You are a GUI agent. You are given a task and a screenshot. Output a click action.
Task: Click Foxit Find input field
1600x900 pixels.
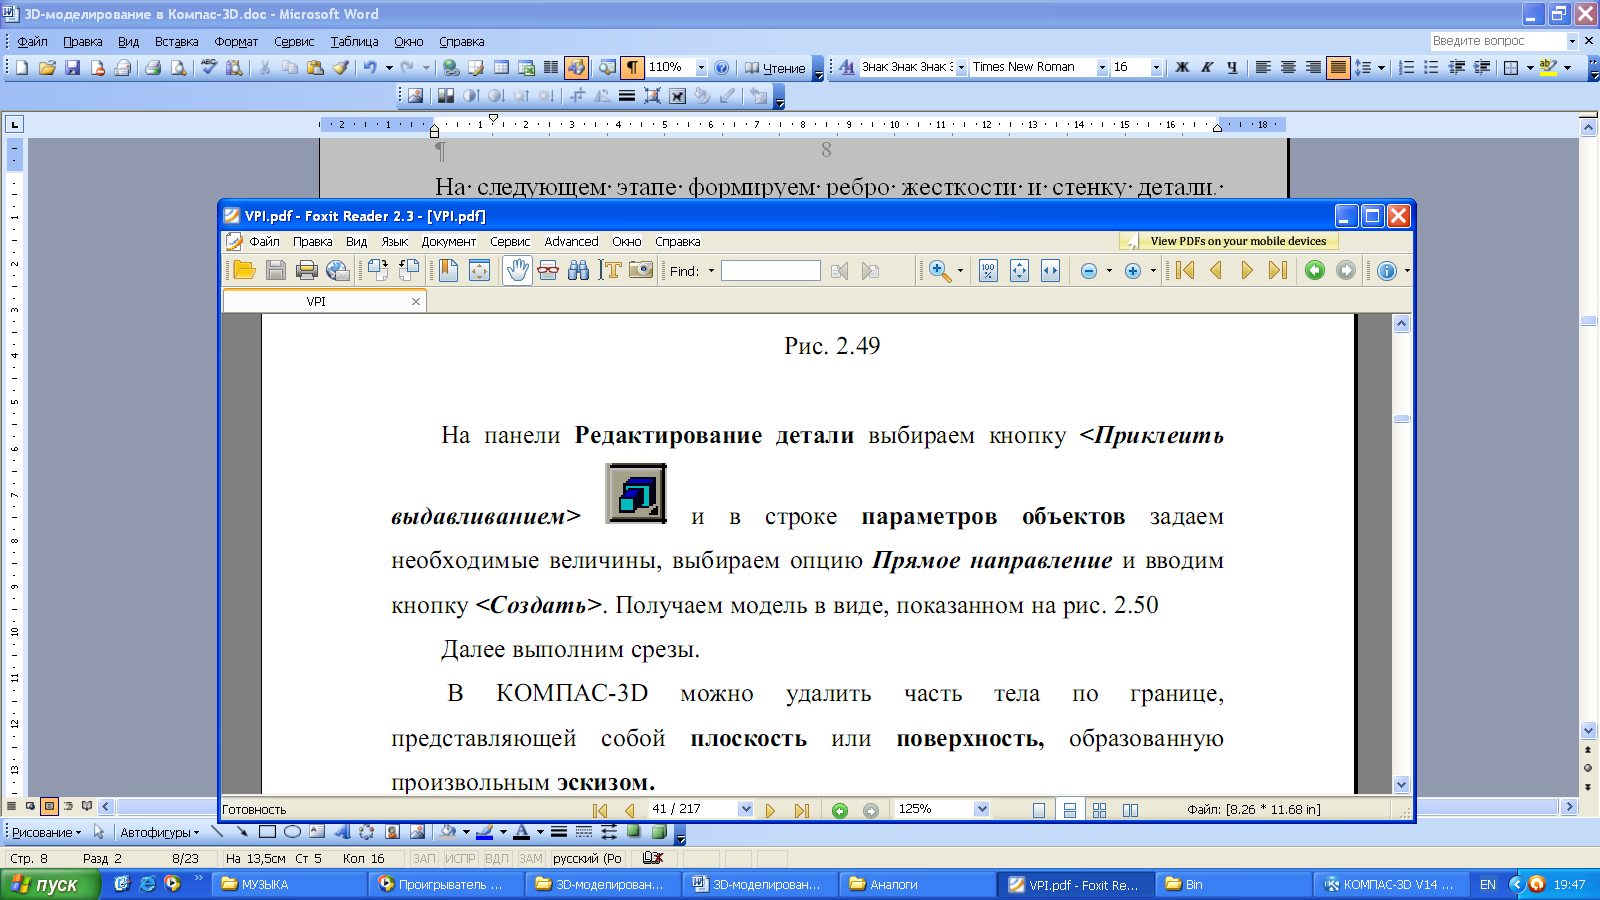tap(771, 271)
